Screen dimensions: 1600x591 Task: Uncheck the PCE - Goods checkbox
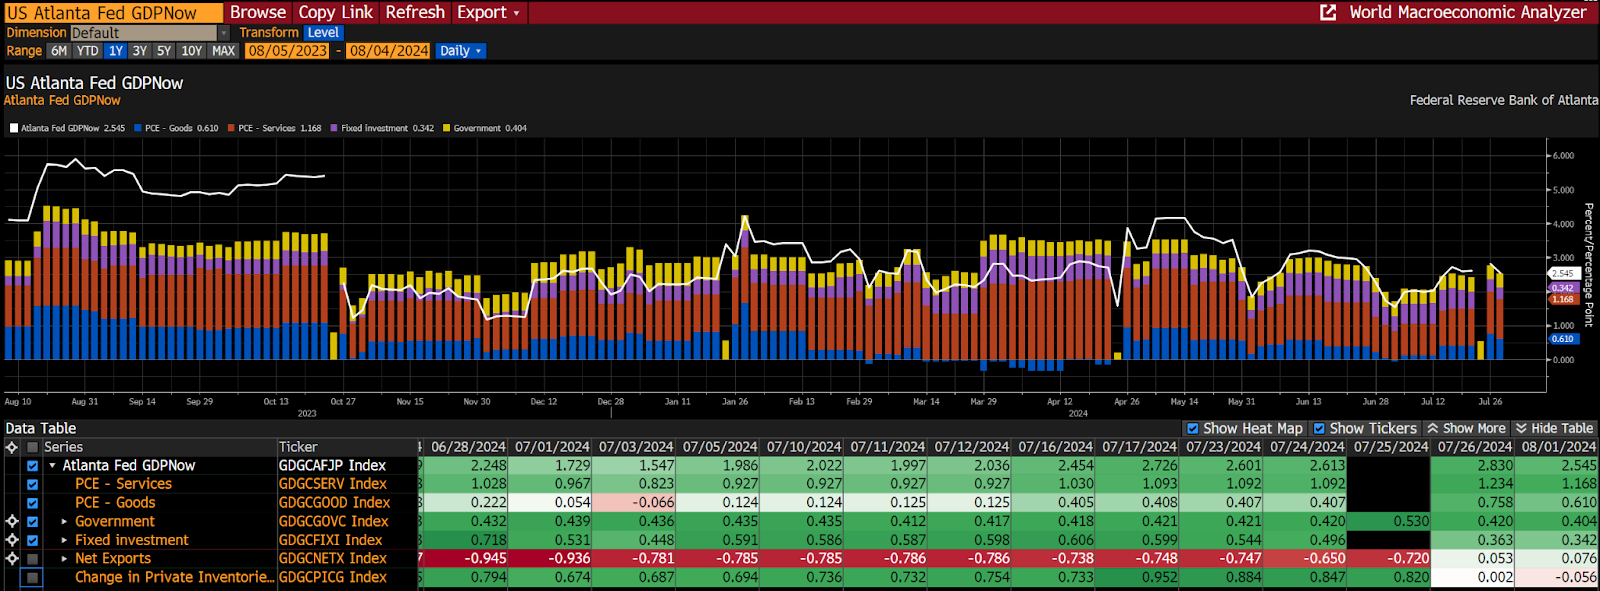tap(33, 503)
